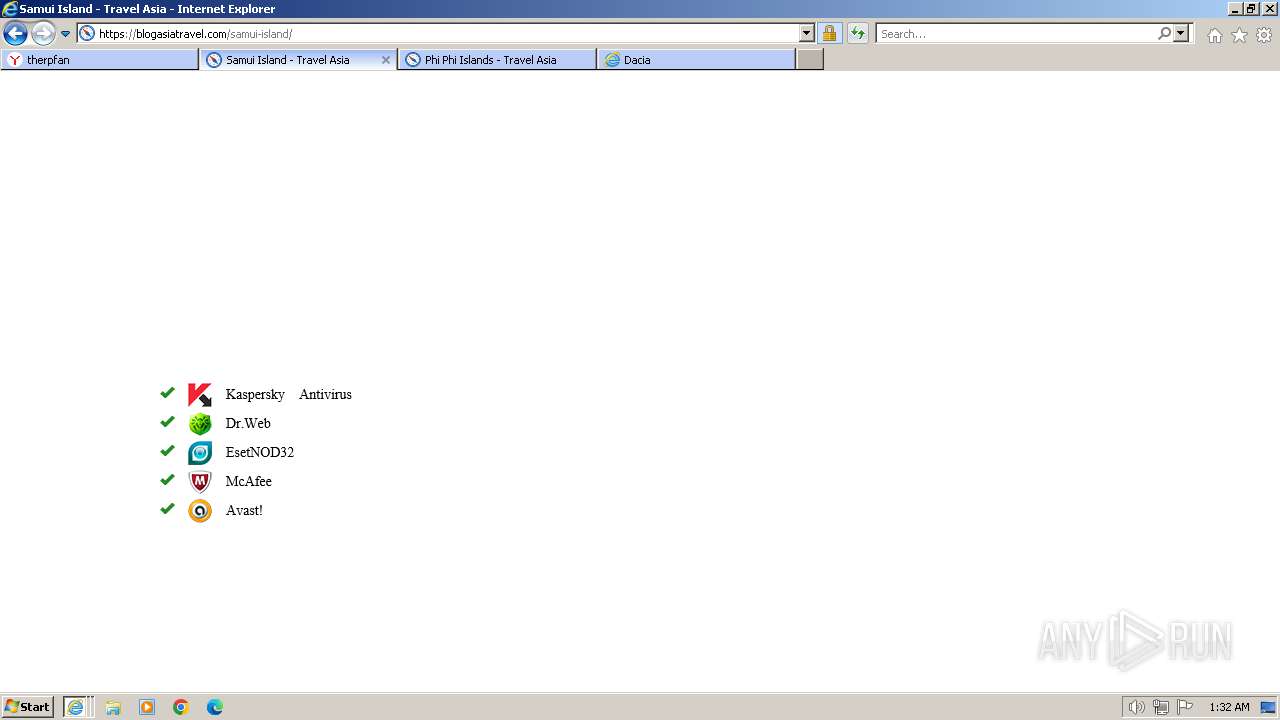Launch Microsoft Edge from the taskbar
This screenshot has height=720, width=1280.
(x=215, y=707)
